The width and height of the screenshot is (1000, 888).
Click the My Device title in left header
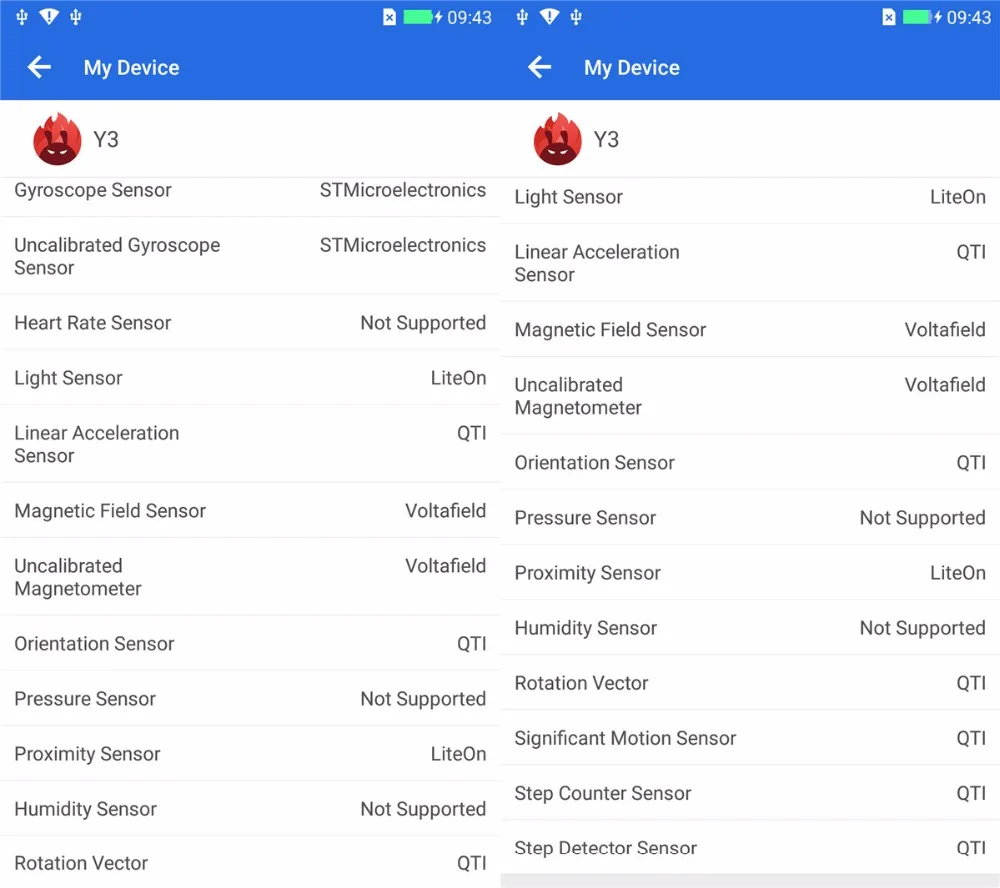131,68
